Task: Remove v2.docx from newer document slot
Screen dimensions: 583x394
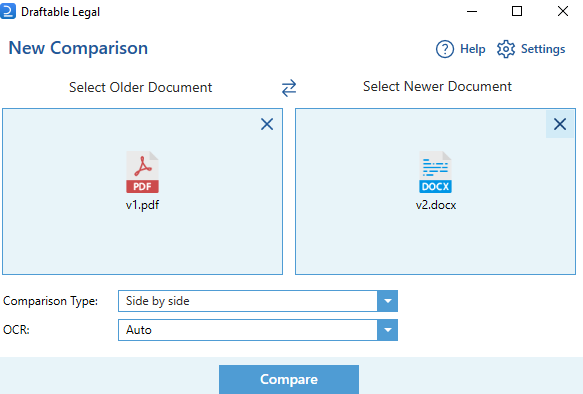Action: click(560, 124)
